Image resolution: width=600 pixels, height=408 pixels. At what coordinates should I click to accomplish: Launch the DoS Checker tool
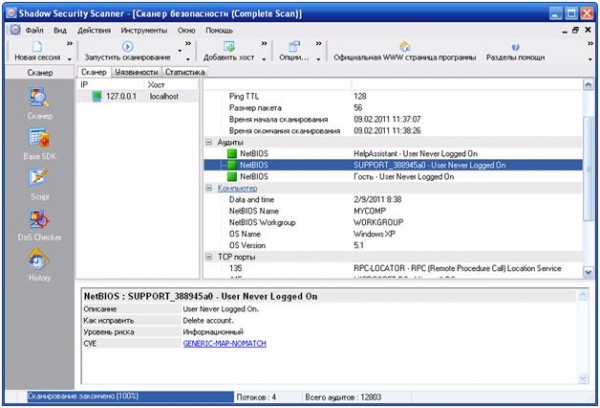[x=39, y=219]
